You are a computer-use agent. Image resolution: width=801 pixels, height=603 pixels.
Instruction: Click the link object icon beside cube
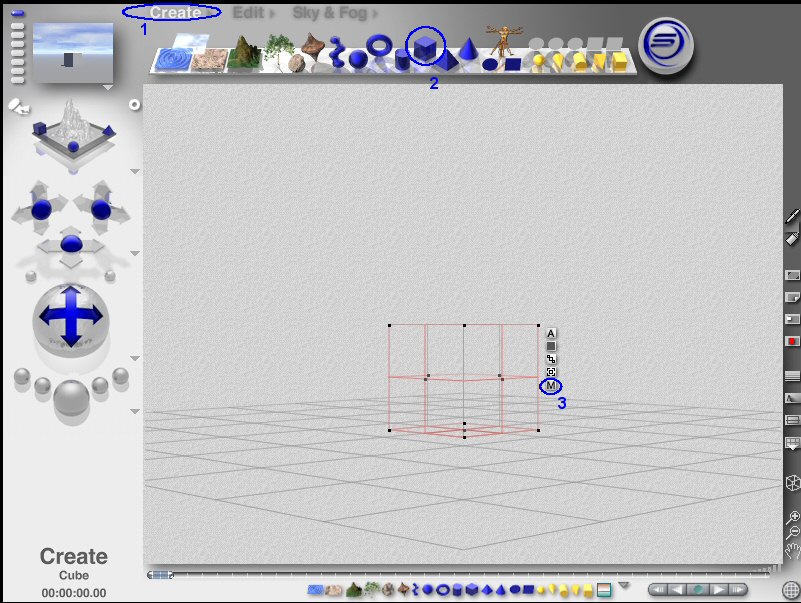(x=551, y=359)
